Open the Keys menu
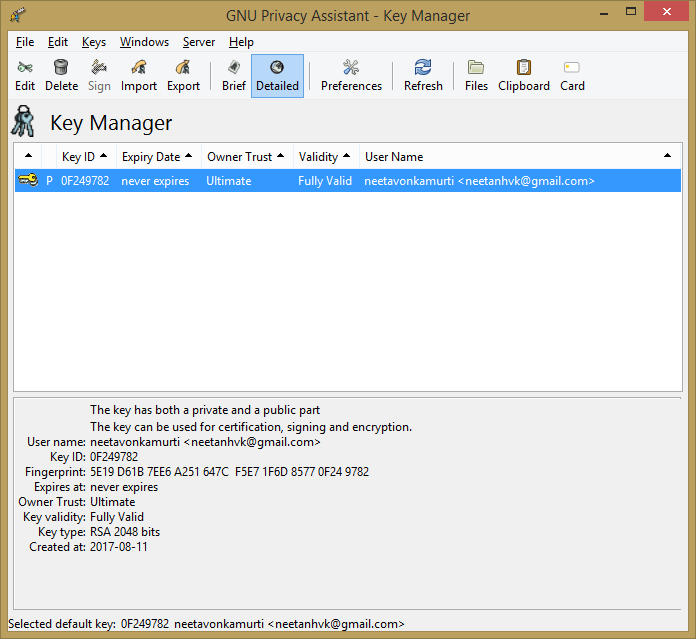Screen dimensions: 696x639 [x=94, y=42]
